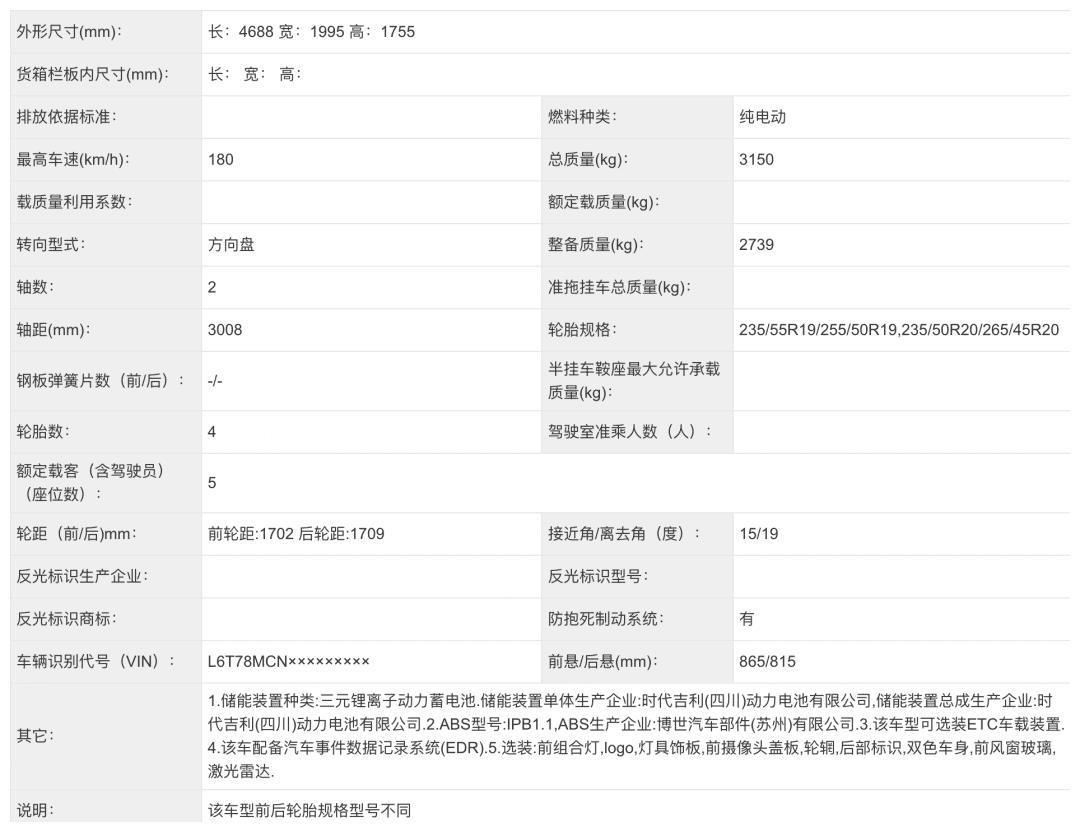1080x832 pixels.
Task: Select the 纯电动 fuel type cell
Action: tap(762, 117)
